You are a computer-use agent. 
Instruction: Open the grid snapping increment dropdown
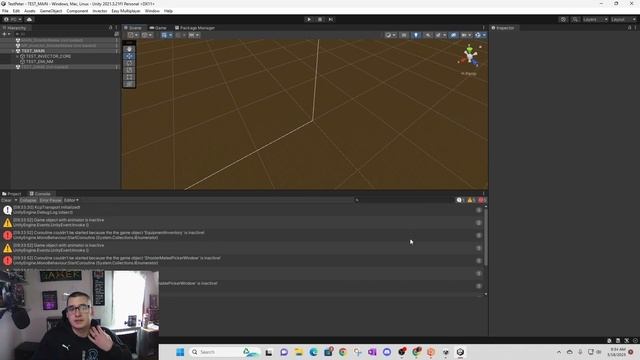(193, 35)
